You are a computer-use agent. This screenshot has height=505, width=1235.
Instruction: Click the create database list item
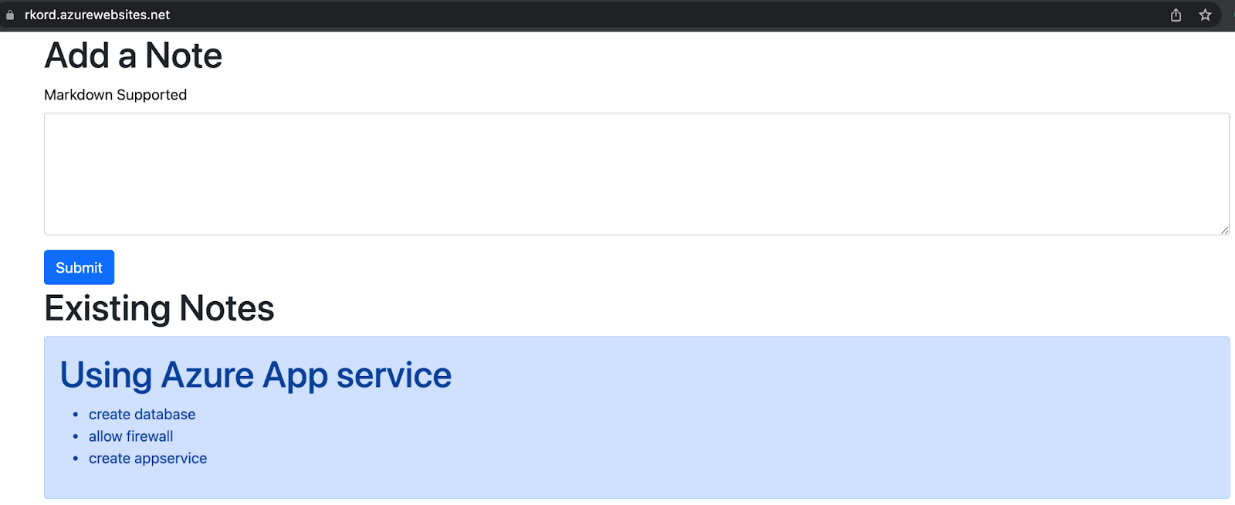[142, 414]
